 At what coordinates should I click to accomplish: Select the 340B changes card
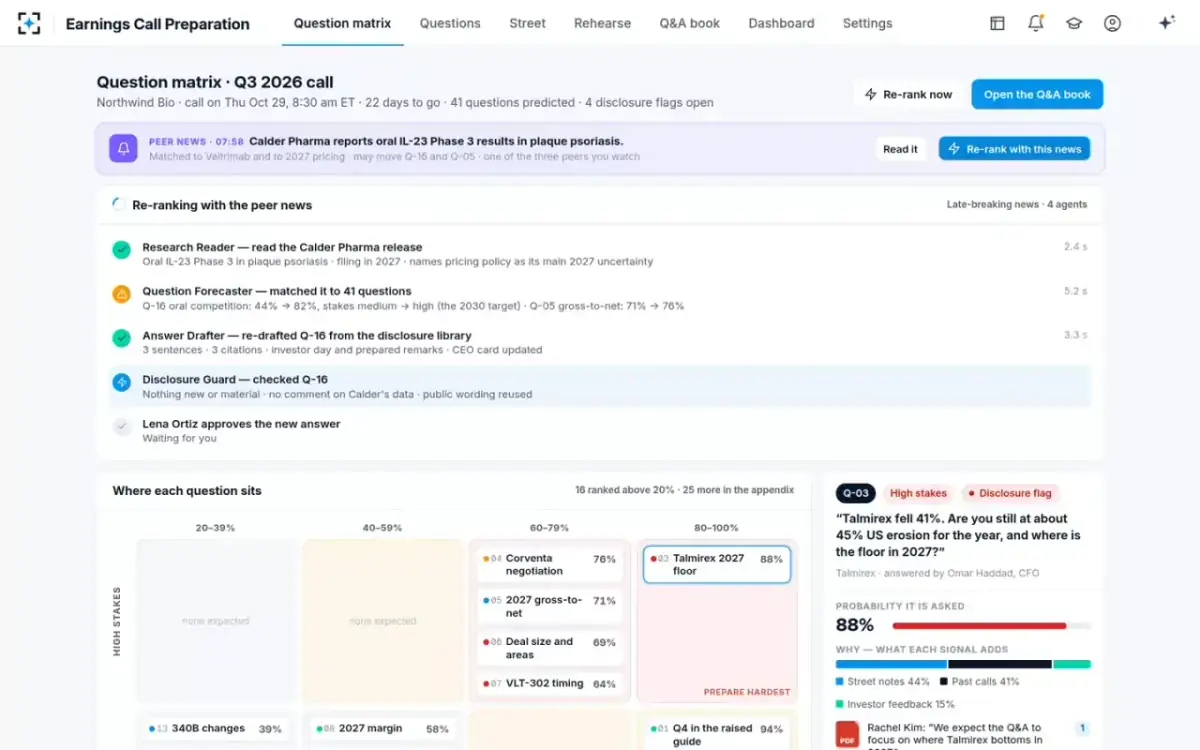(216, 729)
